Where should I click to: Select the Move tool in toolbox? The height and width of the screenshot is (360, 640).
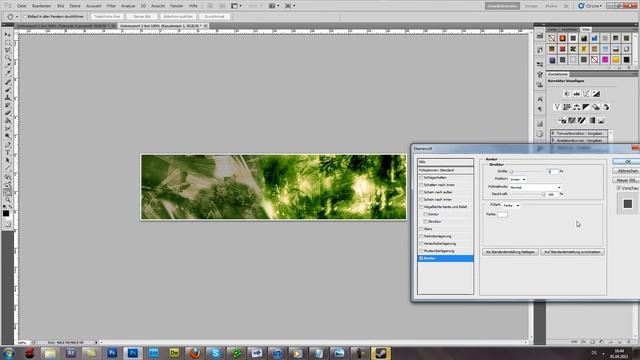point(8,36)
